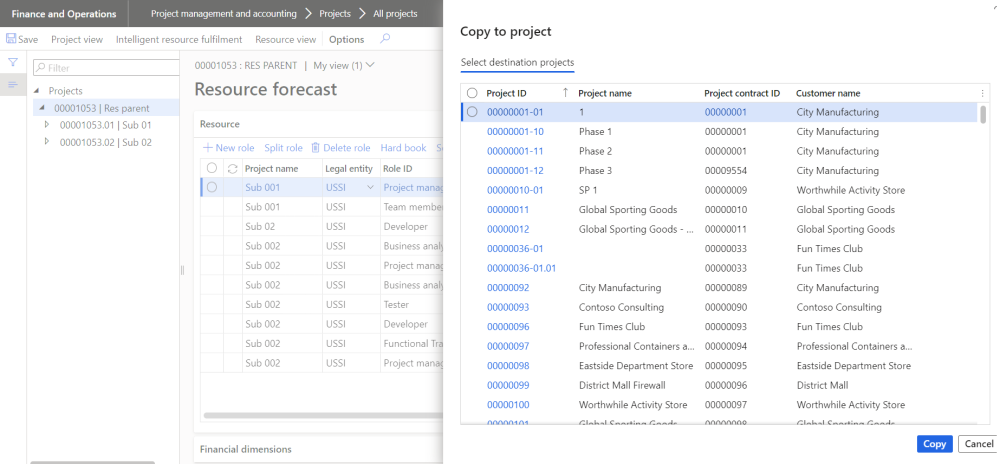Select all rows in the Resource grid

tap(212, 168)
